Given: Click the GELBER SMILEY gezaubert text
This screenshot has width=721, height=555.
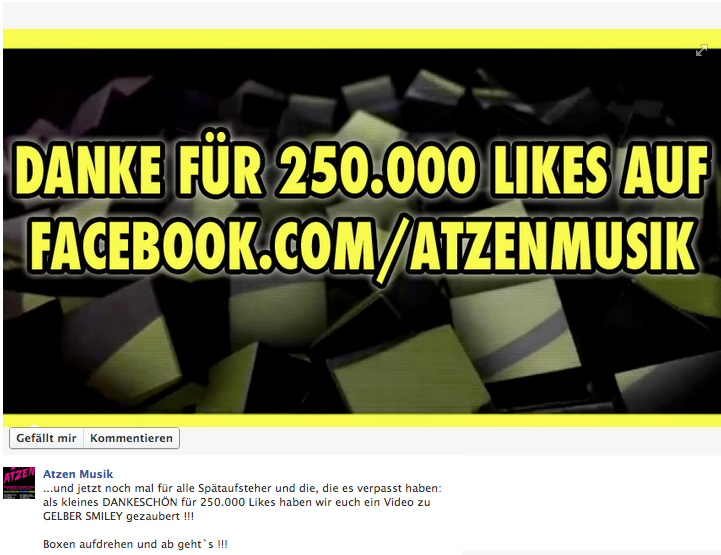Looking at the screenshot, I should [119, 516].
